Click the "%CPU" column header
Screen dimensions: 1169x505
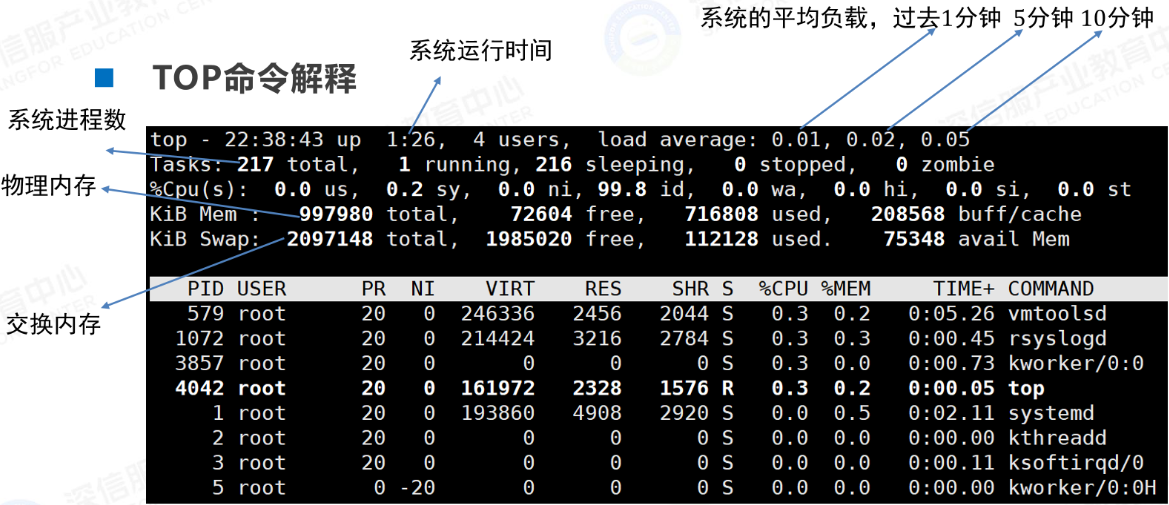[x=784, y=289]
